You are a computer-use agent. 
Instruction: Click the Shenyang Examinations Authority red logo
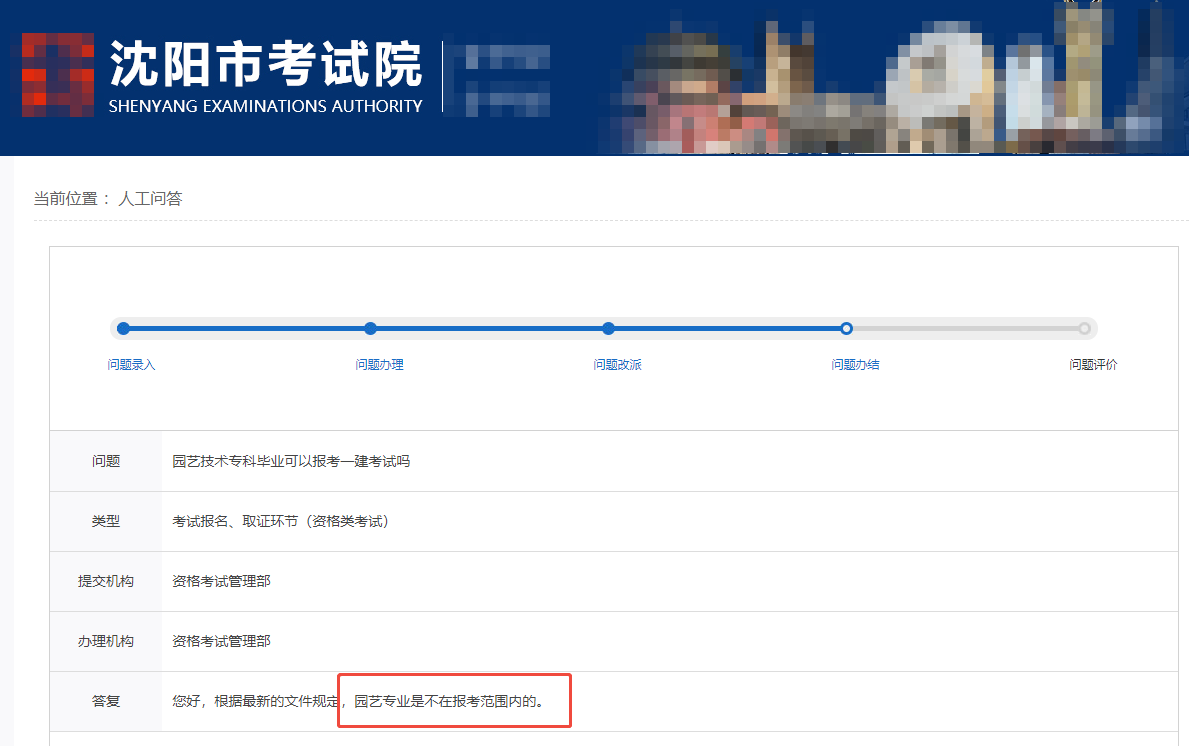pos(57,75)
